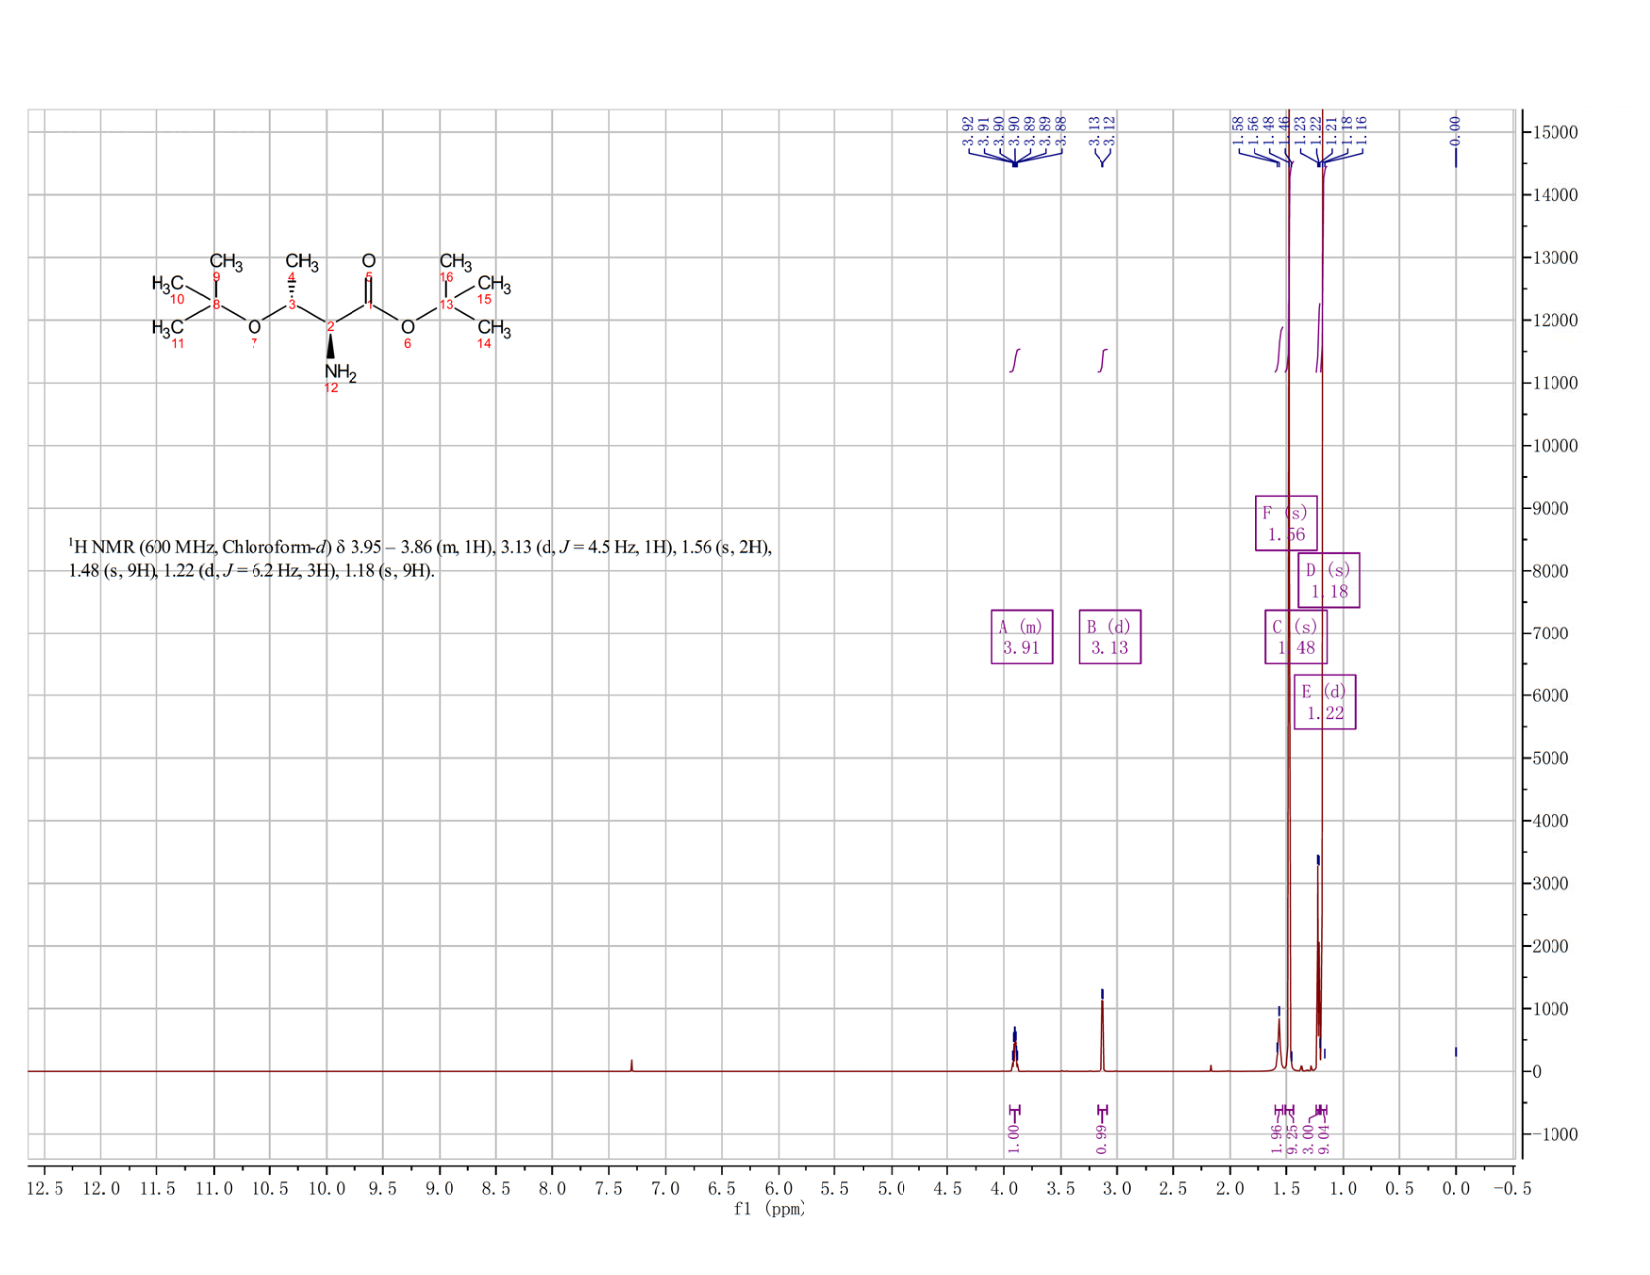Select the multiplet box B (d) 3.13

[x=1110, y=637]
